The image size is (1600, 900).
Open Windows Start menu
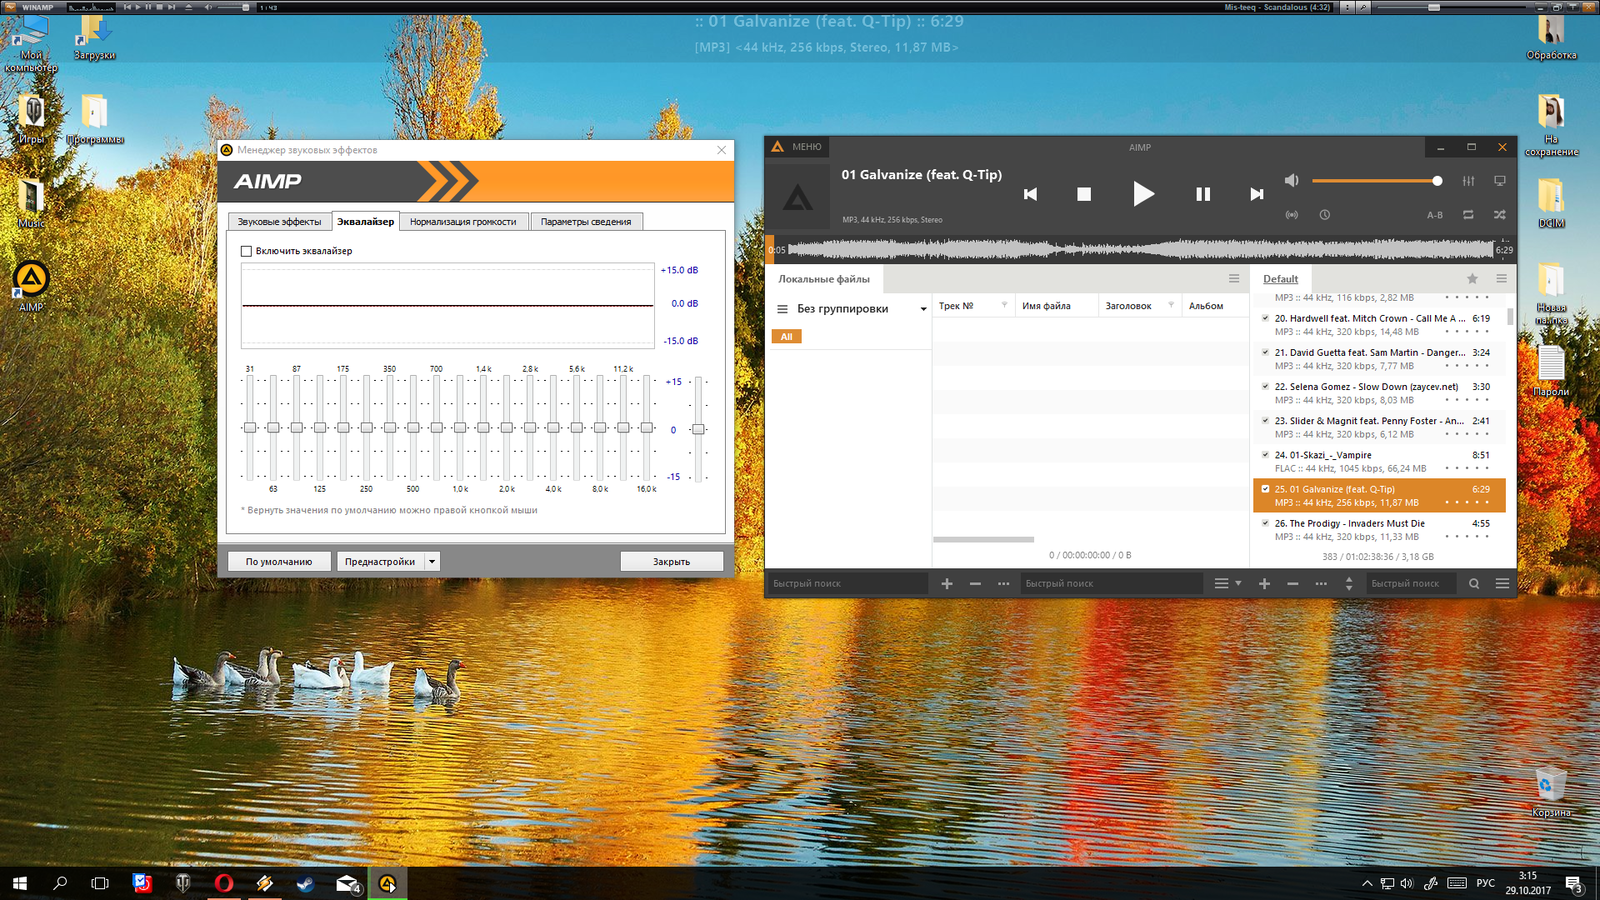19,883
